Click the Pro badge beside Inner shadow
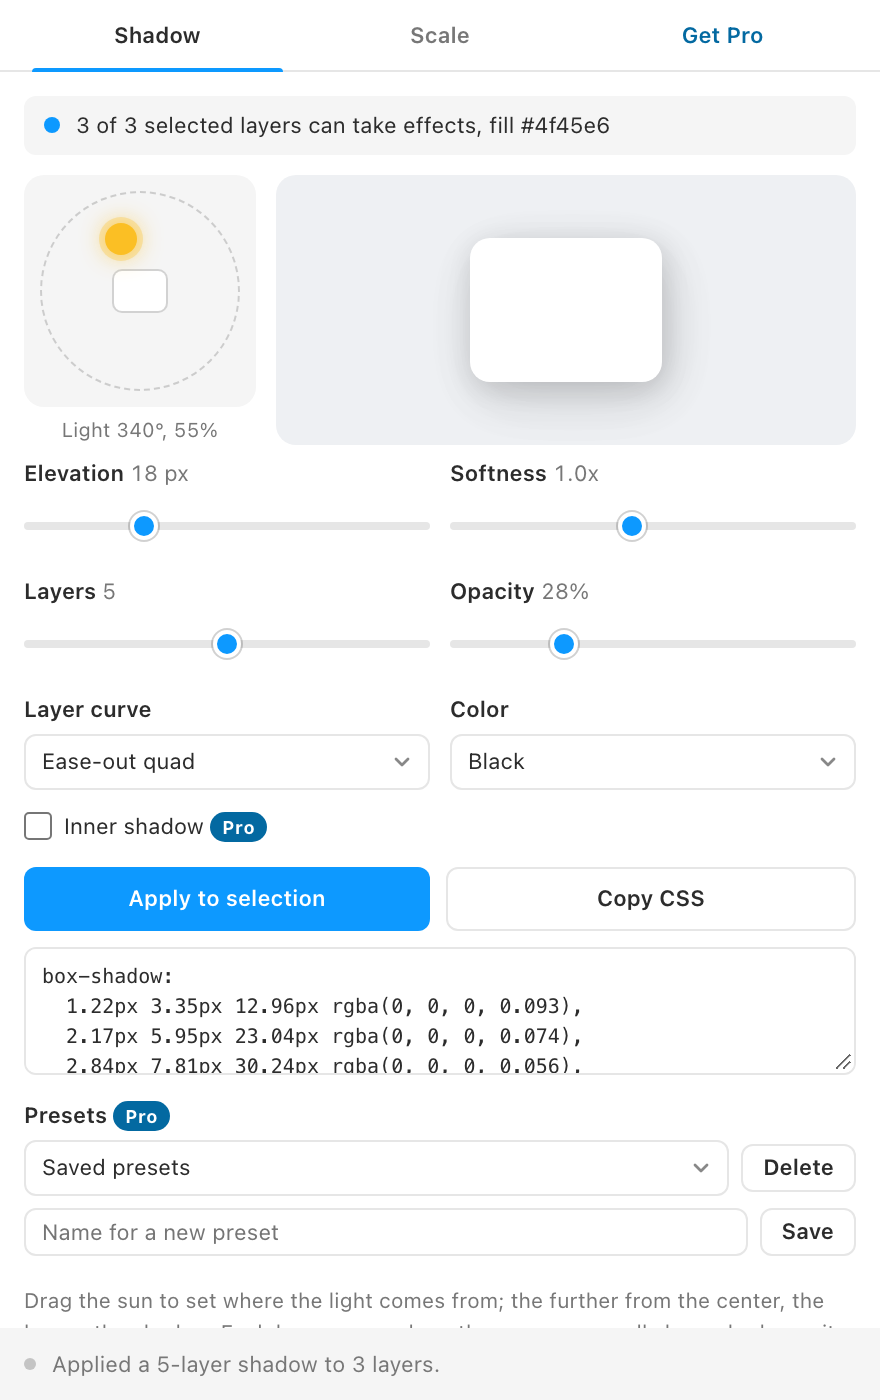This screenshot has width=880, height=1400. [238, 827]
